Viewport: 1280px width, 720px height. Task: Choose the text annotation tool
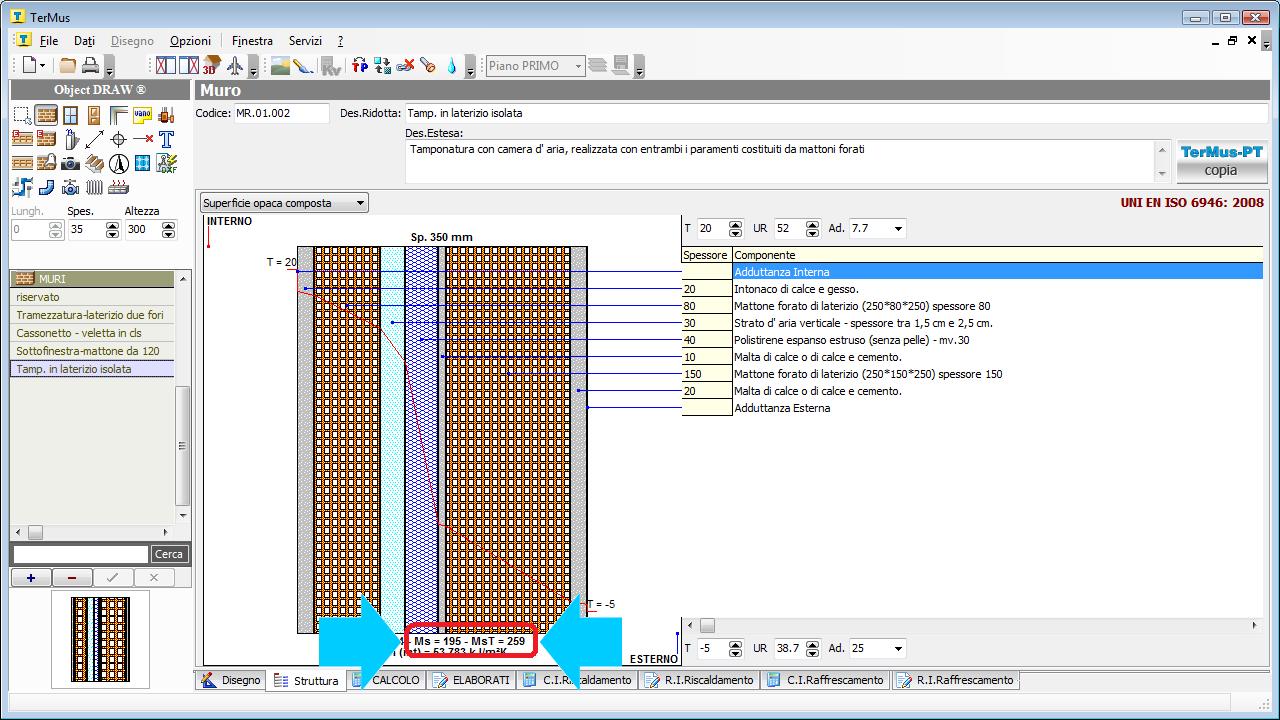coord(166,139)
